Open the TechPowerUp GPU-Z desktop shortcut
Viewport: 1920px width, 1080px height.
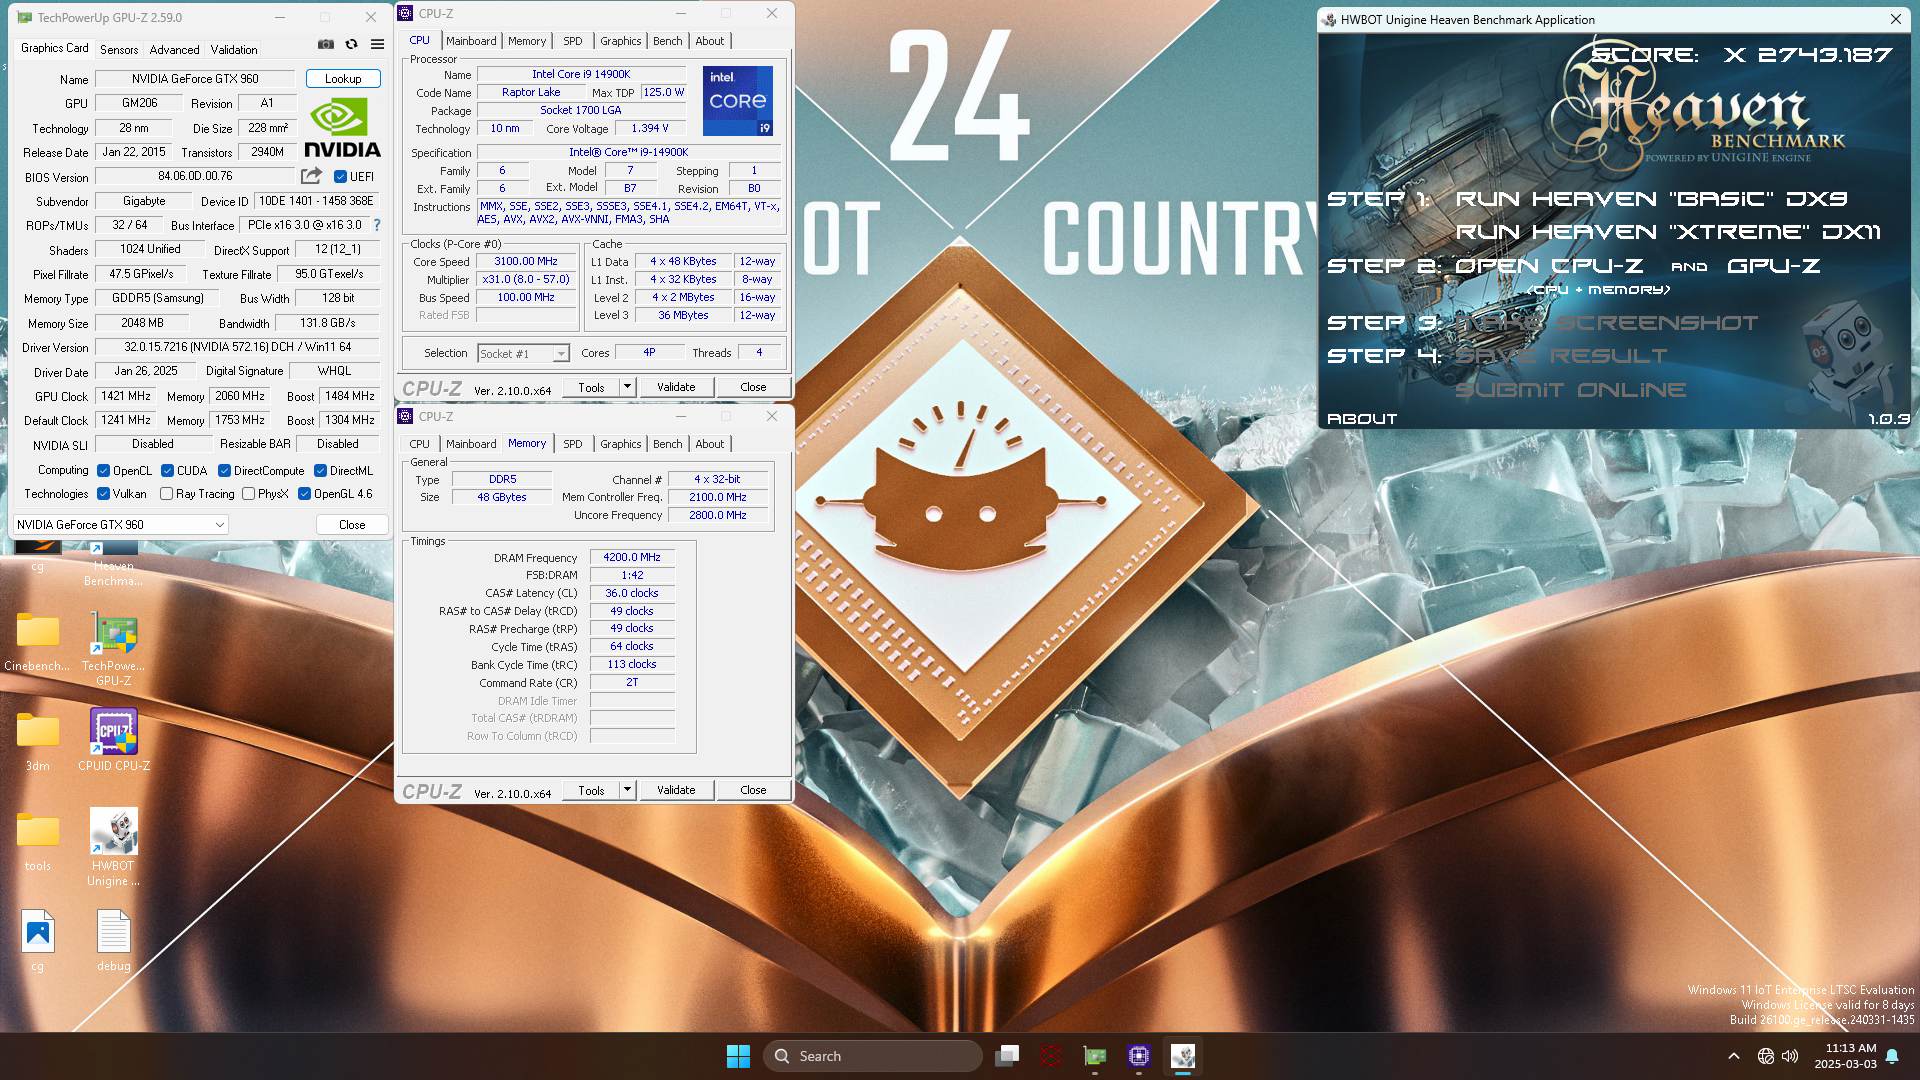pyautogui.click(x=113, y=649)
